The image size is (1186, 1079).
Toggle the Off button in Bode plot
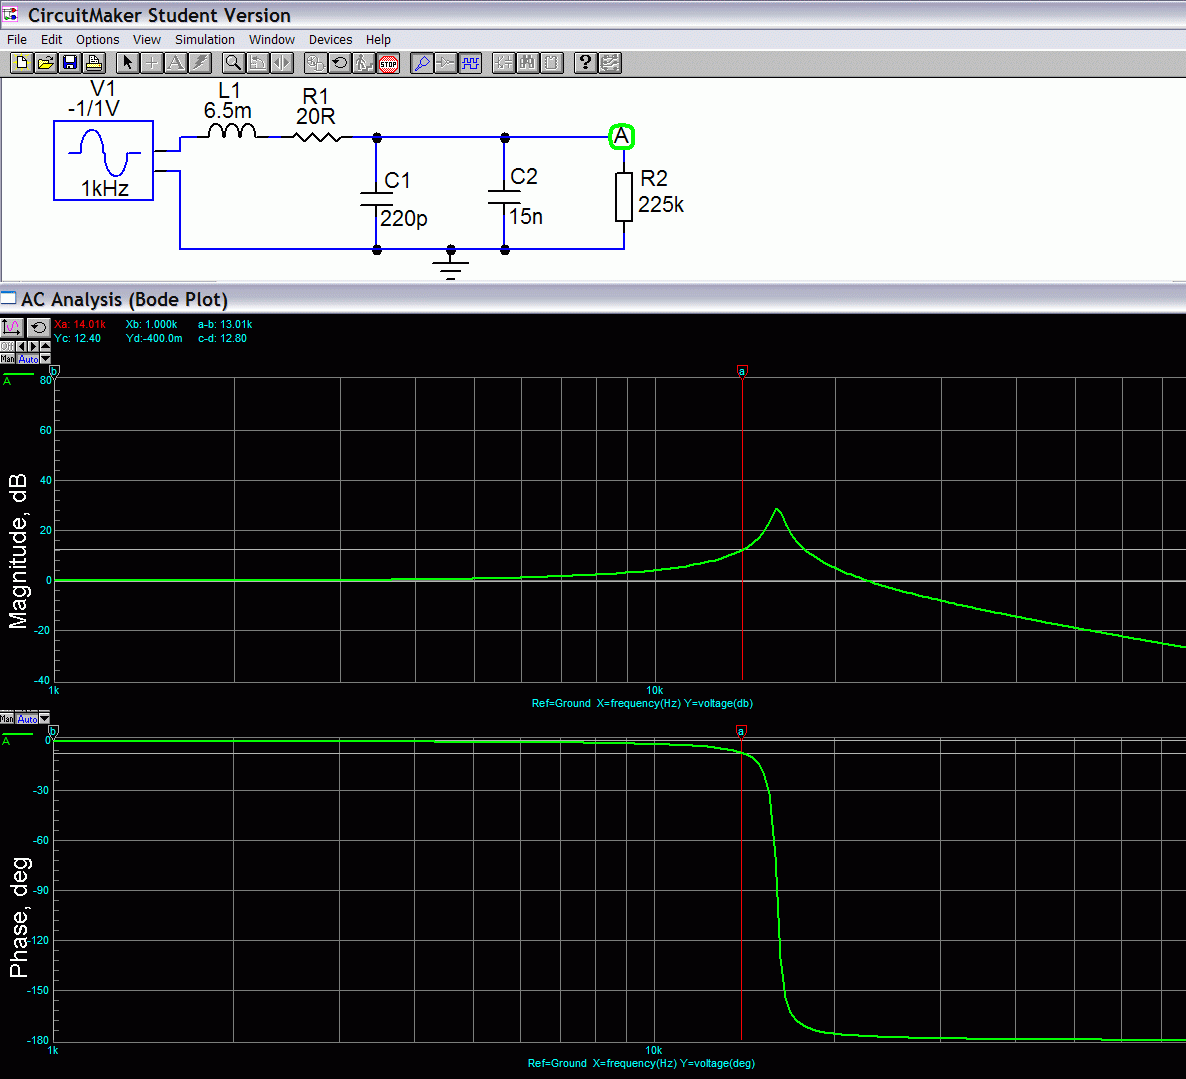pos(7,347)
